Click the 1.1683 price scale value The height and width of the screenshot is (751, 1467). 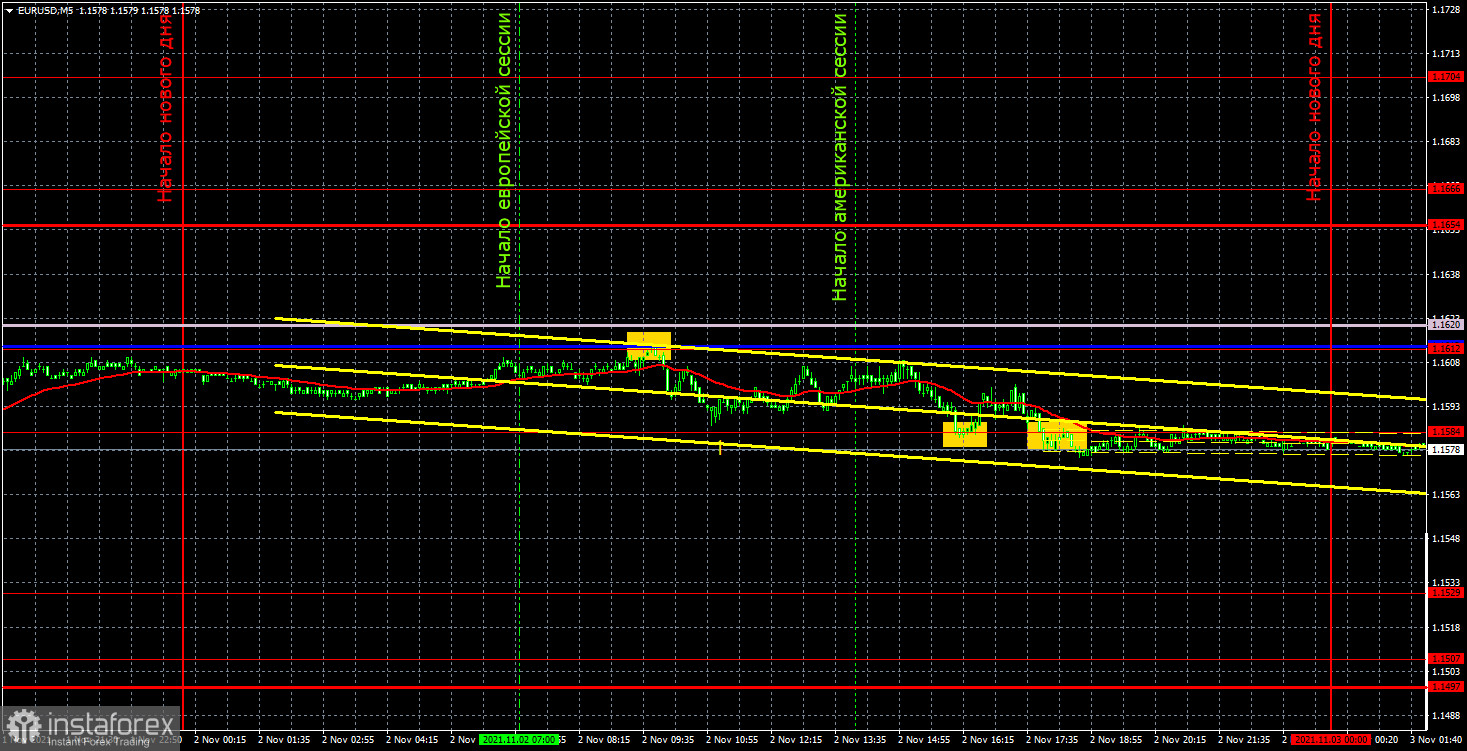tap(1447, 142)
